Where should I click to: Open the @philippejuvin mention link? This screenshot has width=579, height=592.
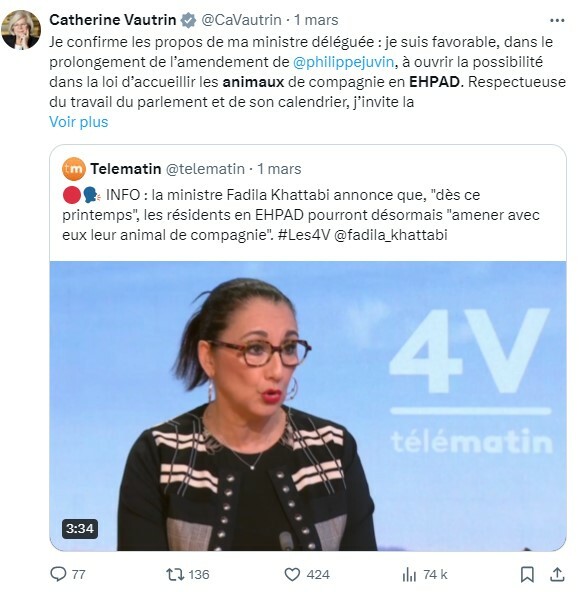pyautogui.click(x=343, y=62)
